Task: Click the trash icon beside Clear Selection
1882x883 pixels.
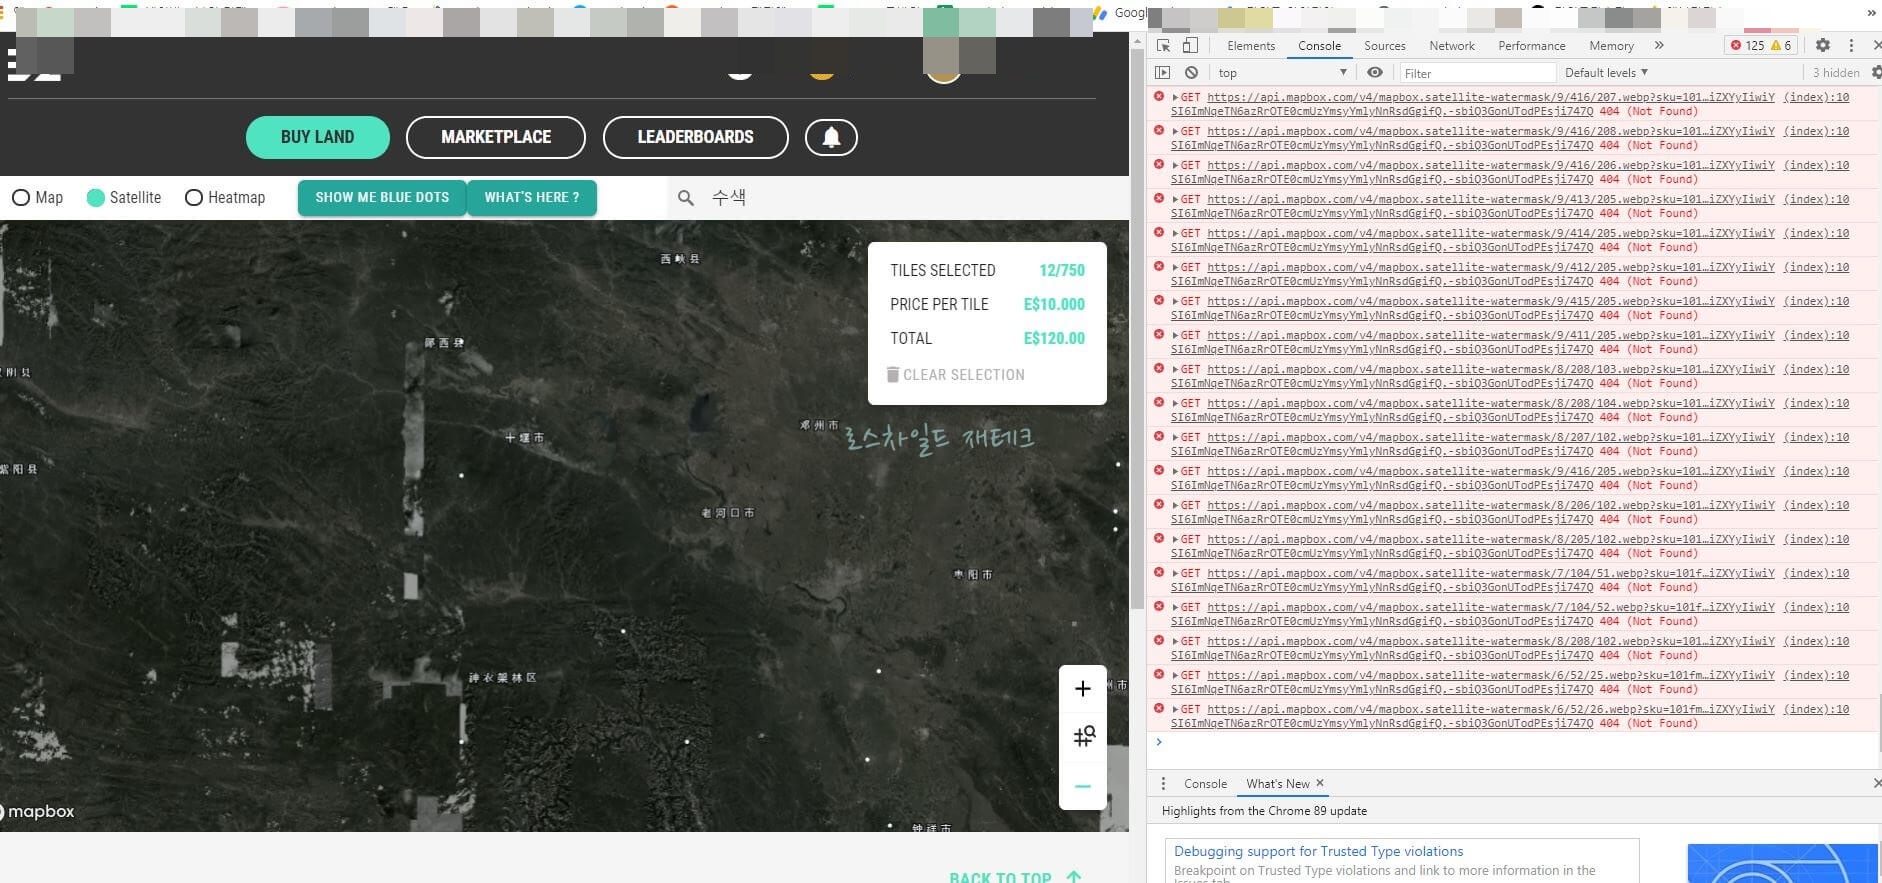Action: 892,375
